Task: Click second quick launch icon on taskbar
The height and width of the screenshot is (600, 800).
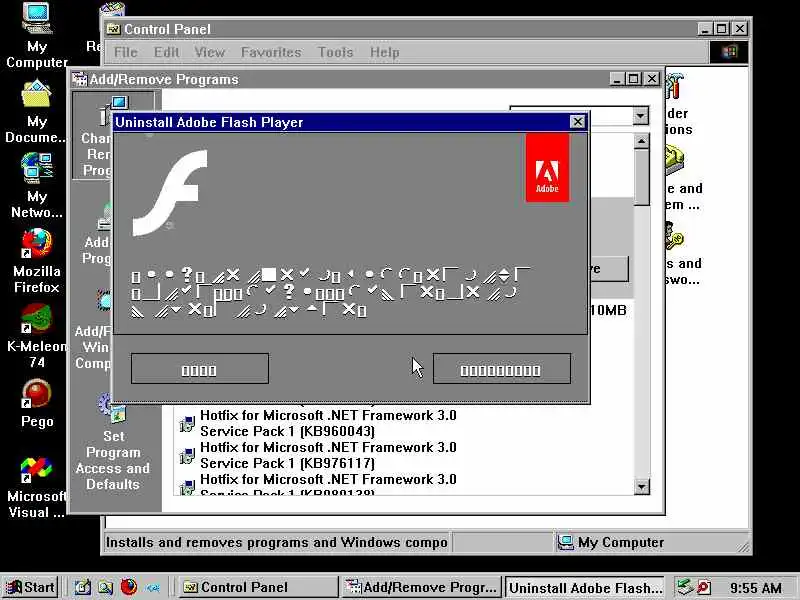Action: click(x=106, y=587)
